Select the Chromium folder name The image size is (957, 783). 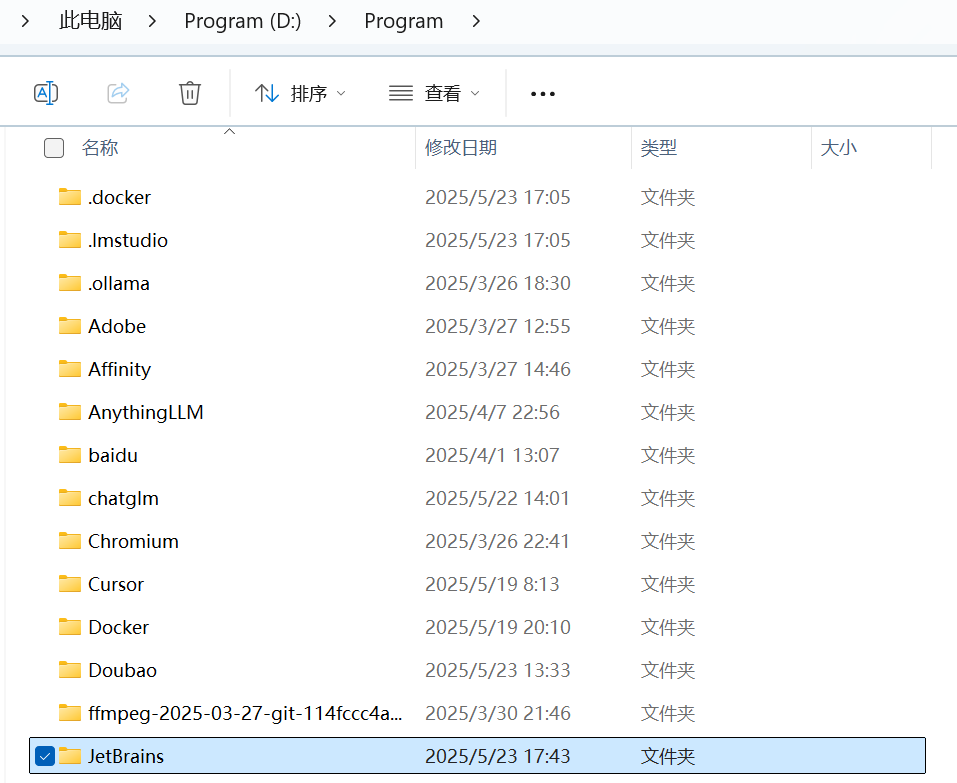point(133,541)
